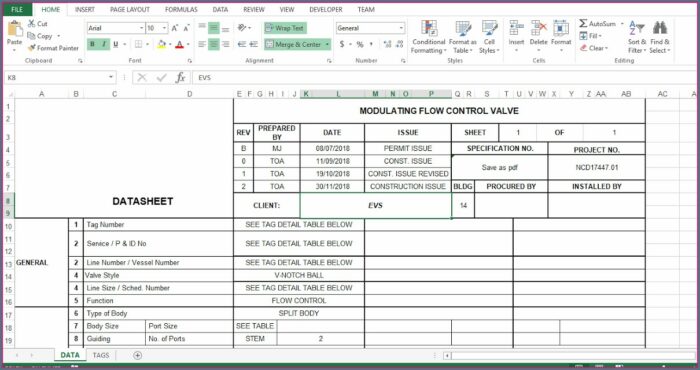This screenshot has height=370, width=700.
Task: Open the font color swatch
Action: (179, 44)
